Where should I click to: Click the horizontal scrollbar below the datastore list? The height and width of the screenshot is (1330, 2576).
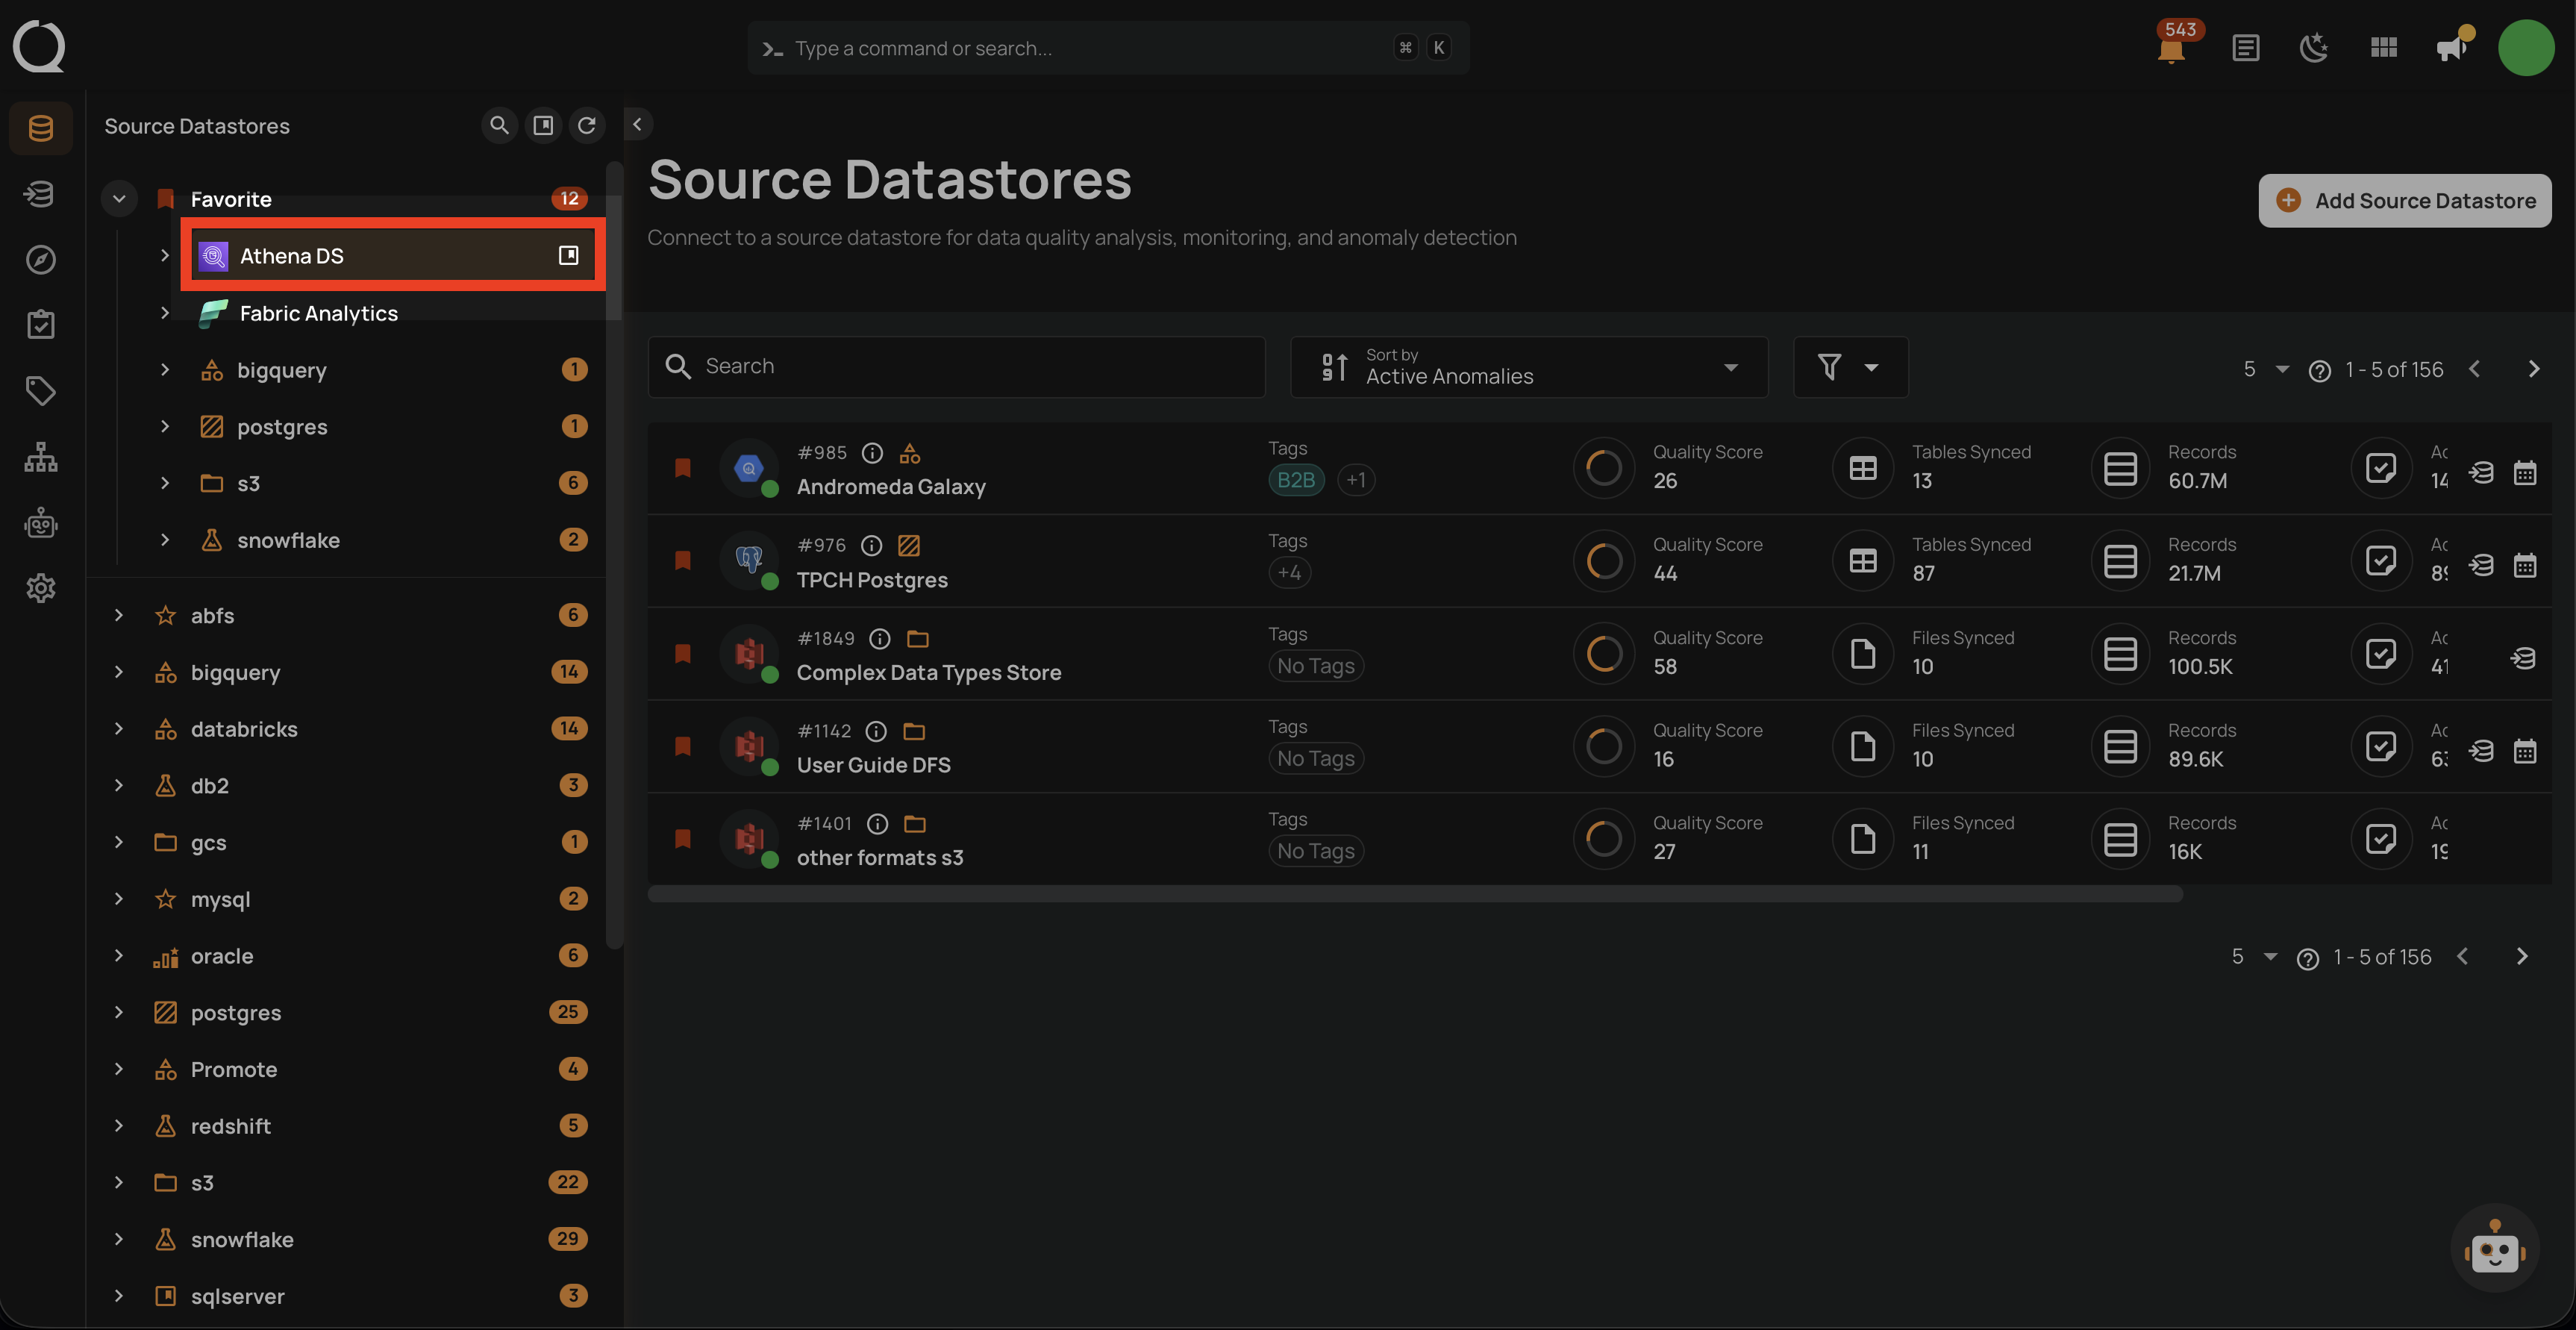(1414, 894)
